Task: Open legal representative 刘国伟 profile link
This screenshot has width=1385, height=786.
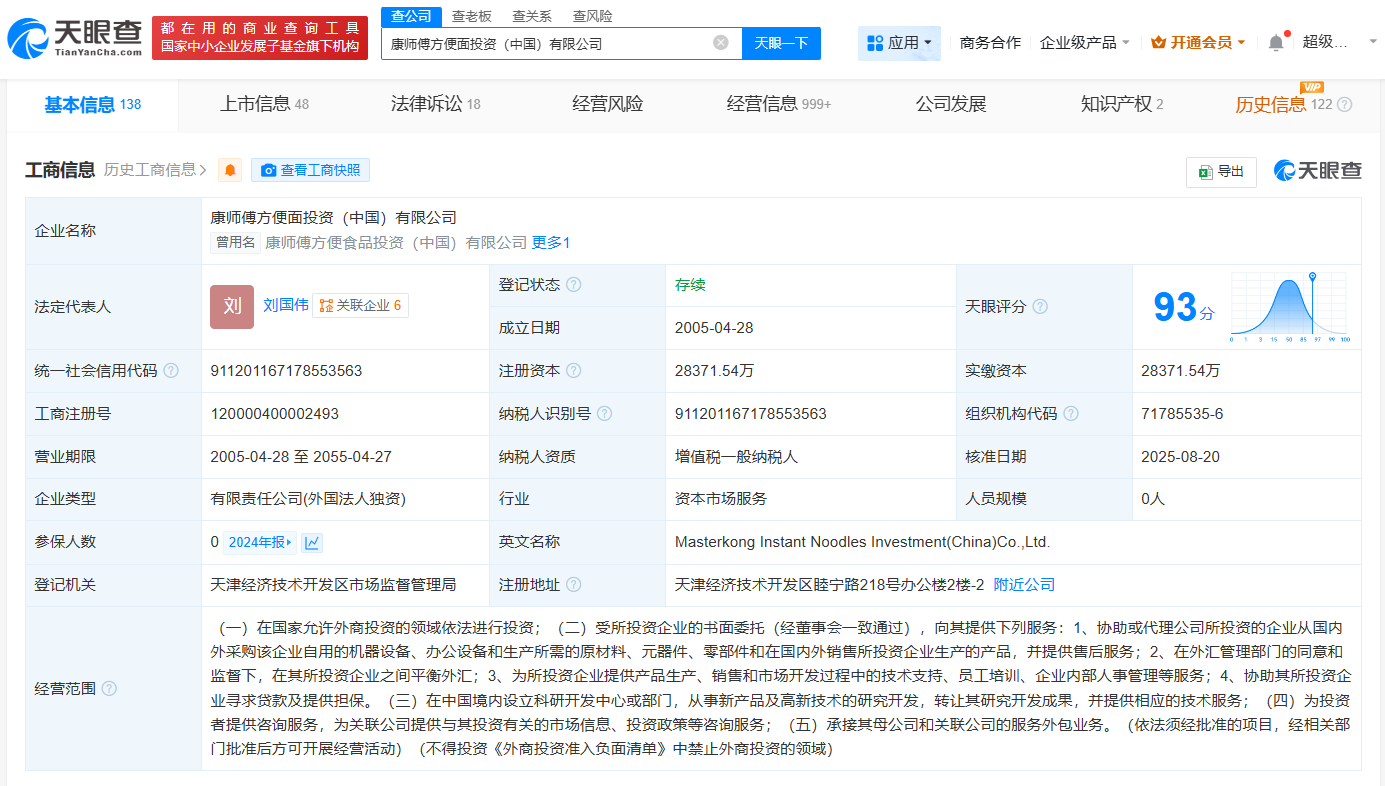Action: pyautogui.click(x=285, y=305)
